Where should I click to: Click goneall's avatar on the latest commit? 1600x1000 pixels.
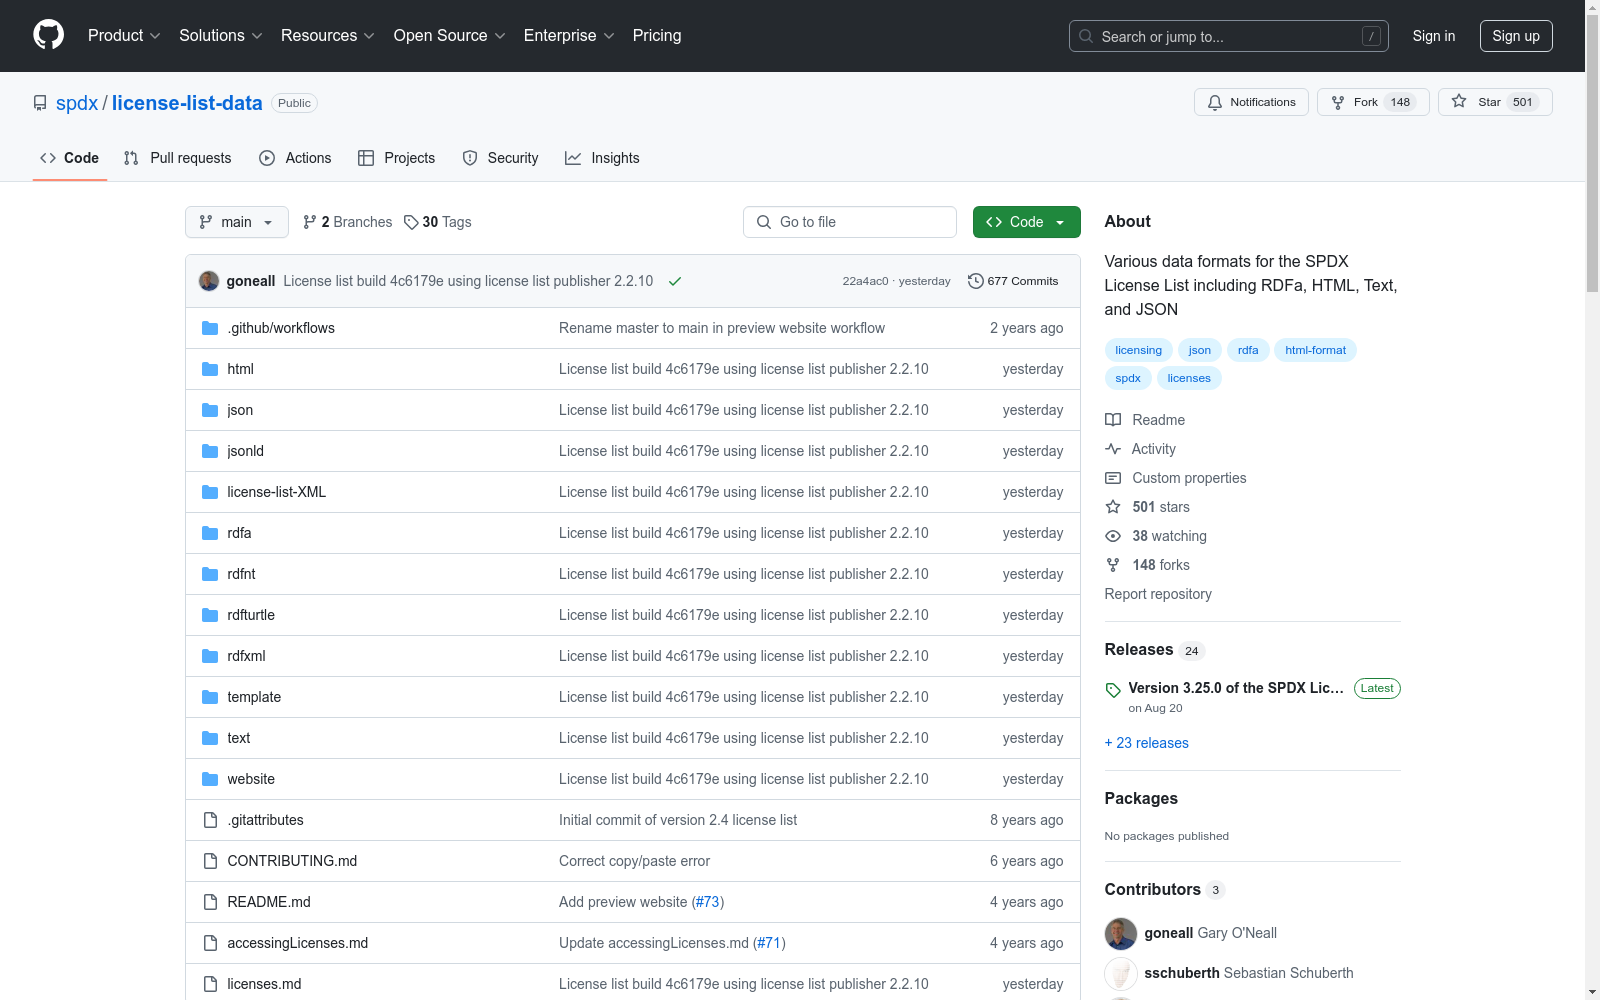point(209,281)
